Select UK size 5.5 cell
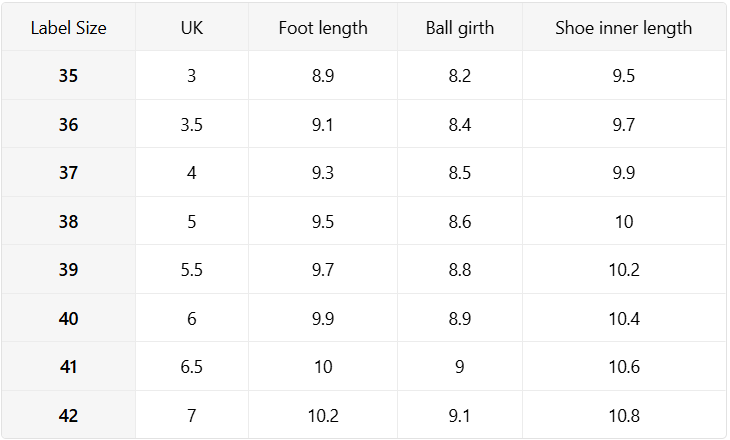 [191, 270]
